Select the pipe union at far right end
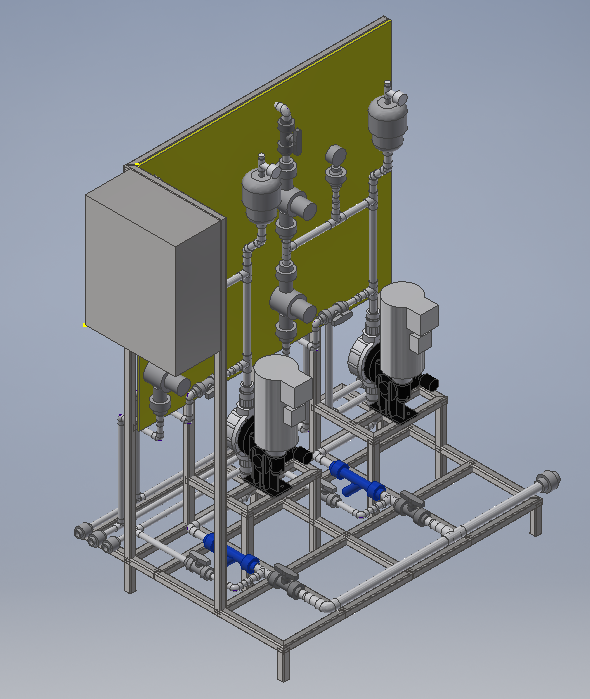 click(549, 481)
